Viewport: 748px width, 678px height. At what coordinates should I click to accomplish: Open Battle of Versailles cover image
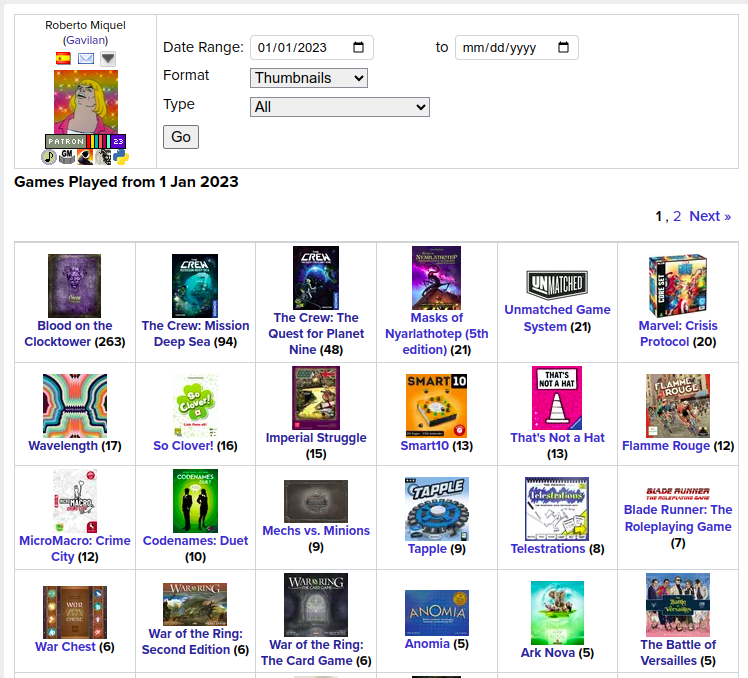click(678, 605)
